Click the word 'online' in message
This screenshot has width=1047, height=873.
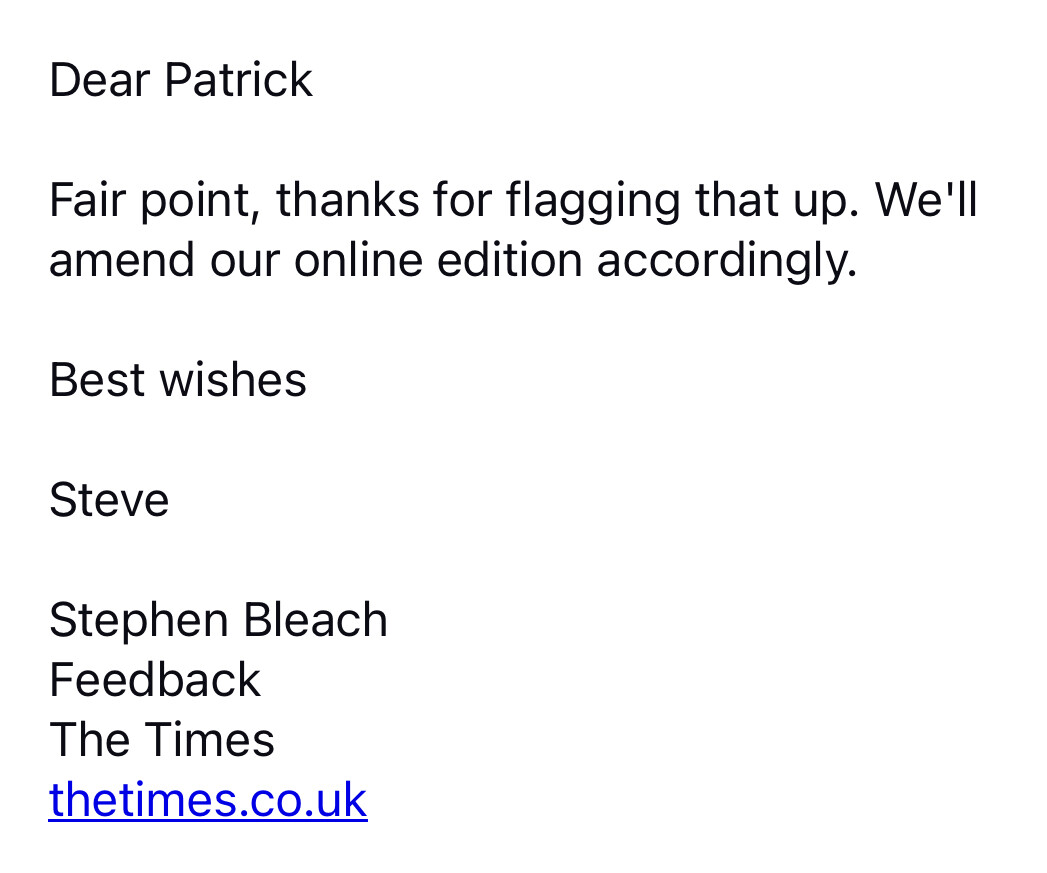pos(359,260)
